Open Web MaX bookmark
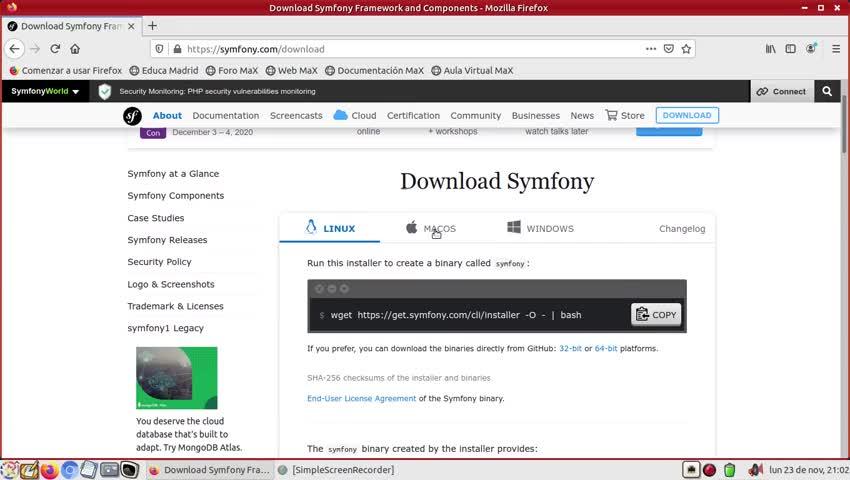This screenshot has height=480, width=850. [x=292, y=71]
